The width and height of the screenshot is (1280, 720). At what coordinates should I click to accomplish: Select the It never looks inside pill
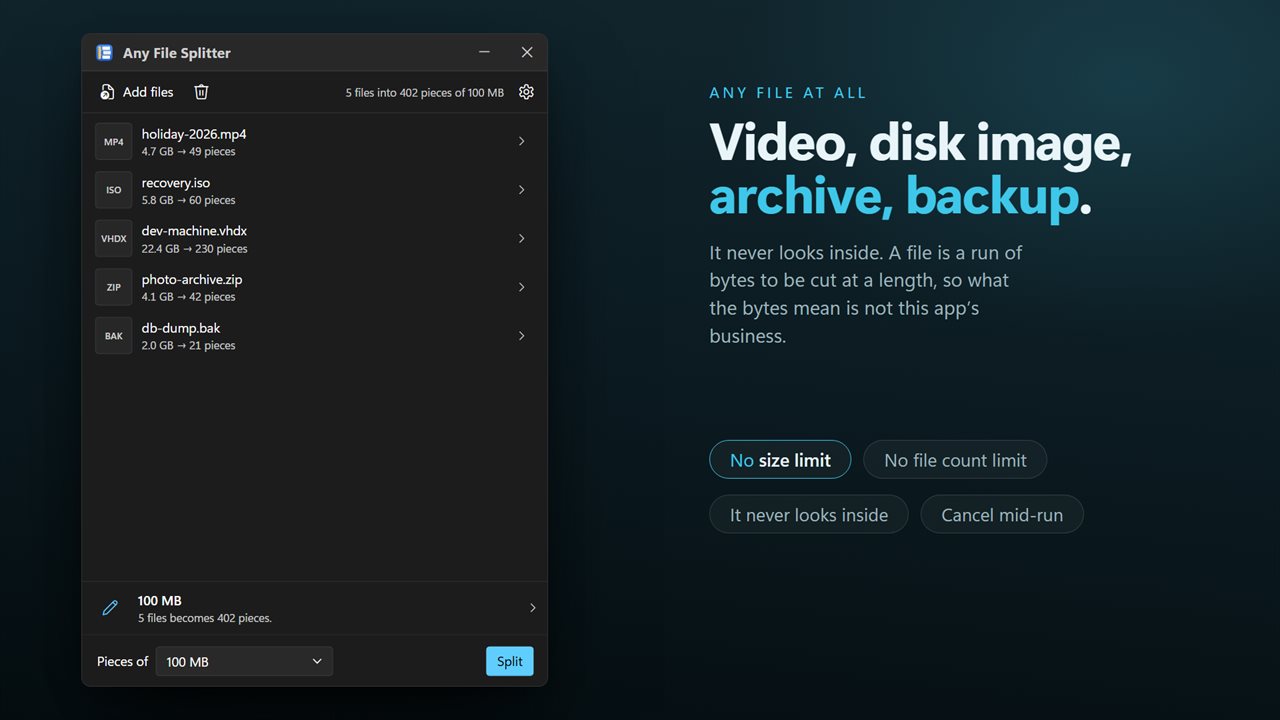pyautogui.click(x=809, y=515)
